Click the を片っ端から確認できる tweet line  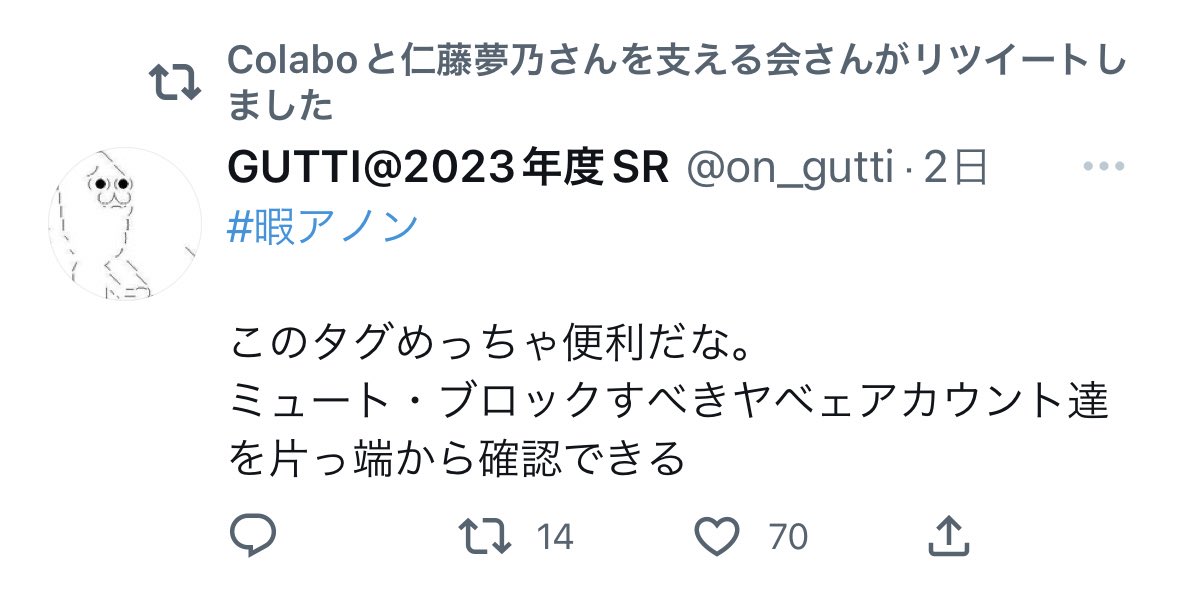tap(457, 458)
